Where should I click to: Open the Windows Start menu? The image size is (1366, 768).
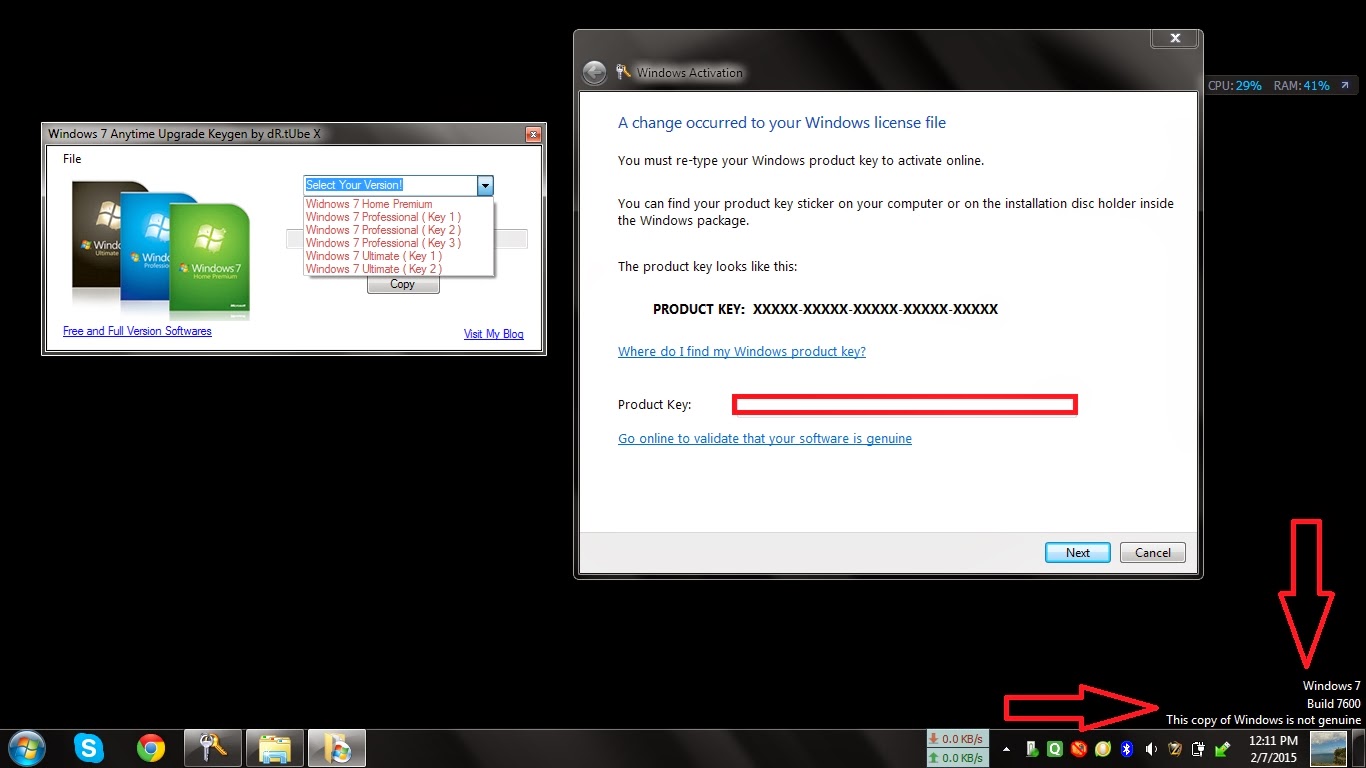coord(27,748)
